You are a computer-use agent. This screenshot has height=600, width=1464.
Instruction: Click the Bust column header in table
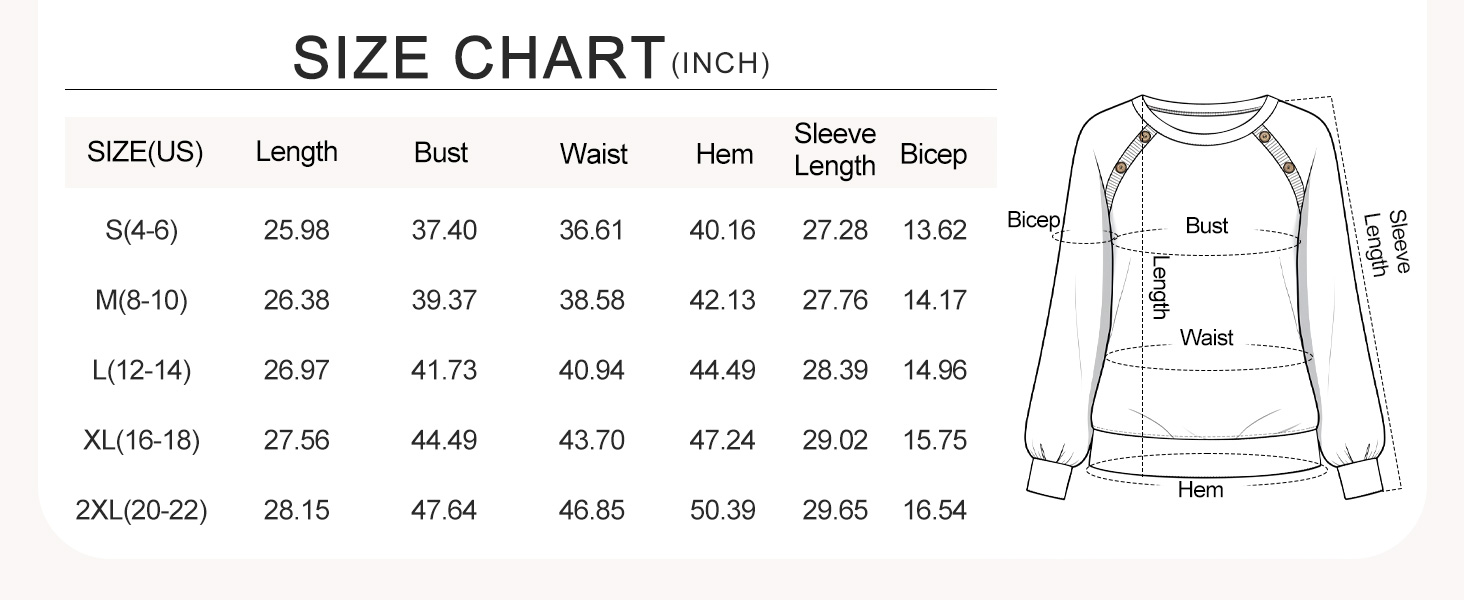point(441,152)
